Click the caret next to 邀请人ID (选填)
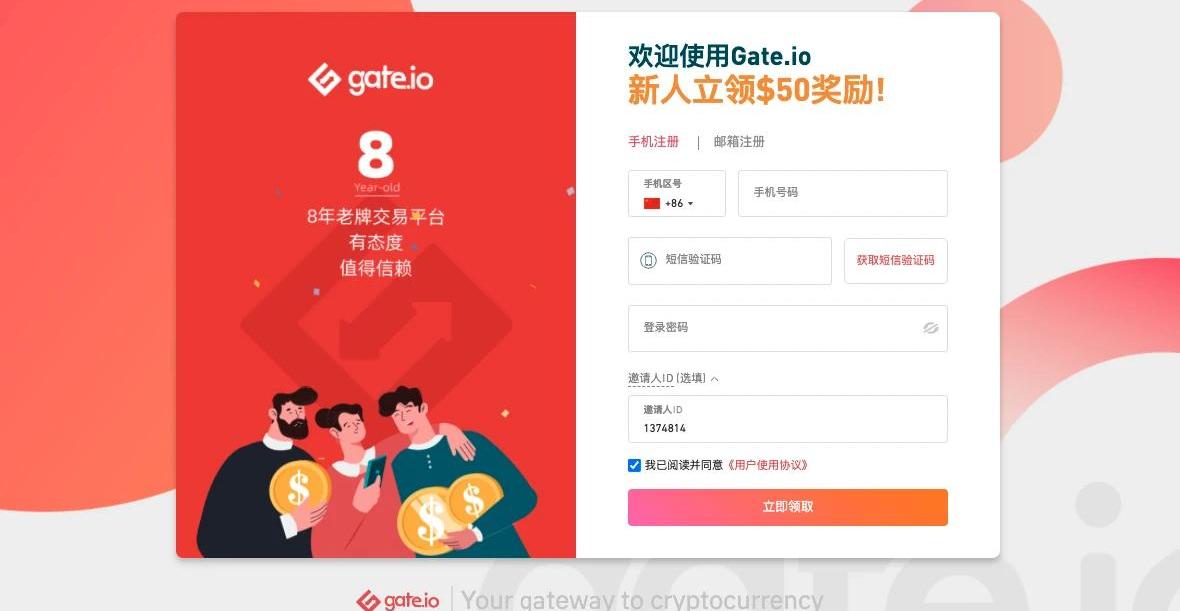This screenshot has height=611, width=1180. point(714,378)
